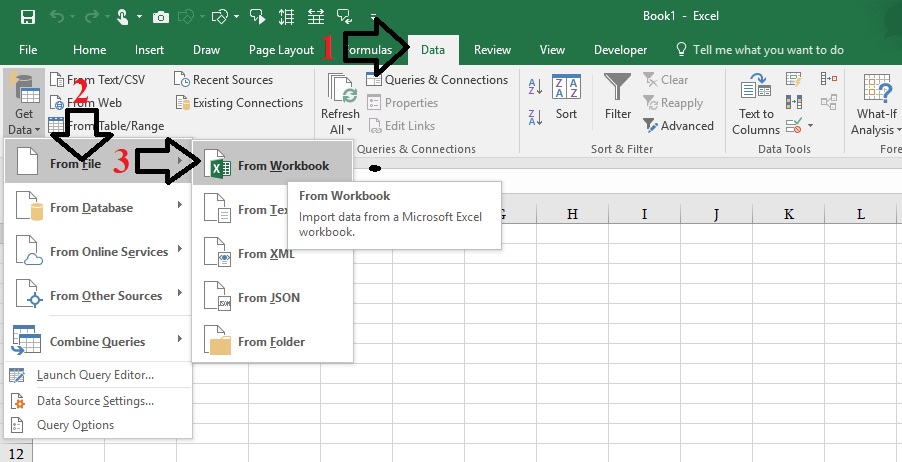Image resolution: width=902 pixels, height=462 pixels.
Task: Click the Camera icon in the quick access toolbar
Action: coord(160,17)
